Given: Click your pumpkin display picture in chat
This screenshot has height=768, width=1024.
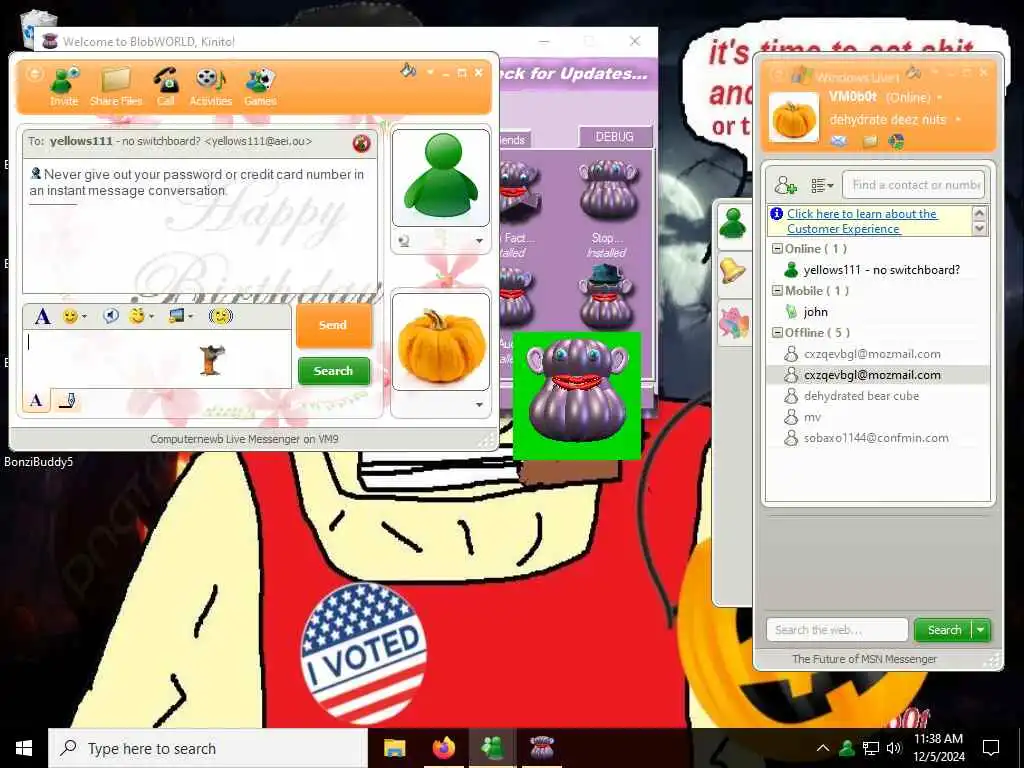Looking at the screenshot, I should [x=441, y=342].
